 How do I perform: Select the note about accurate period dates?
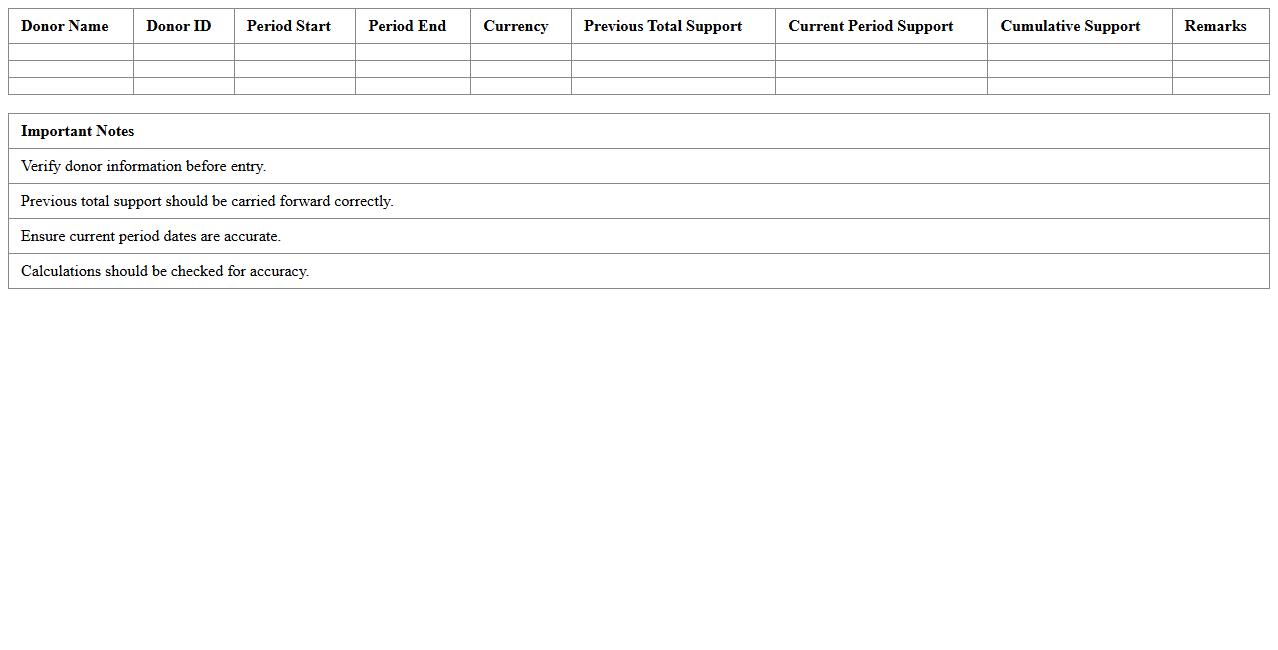(x=151, y=236)
